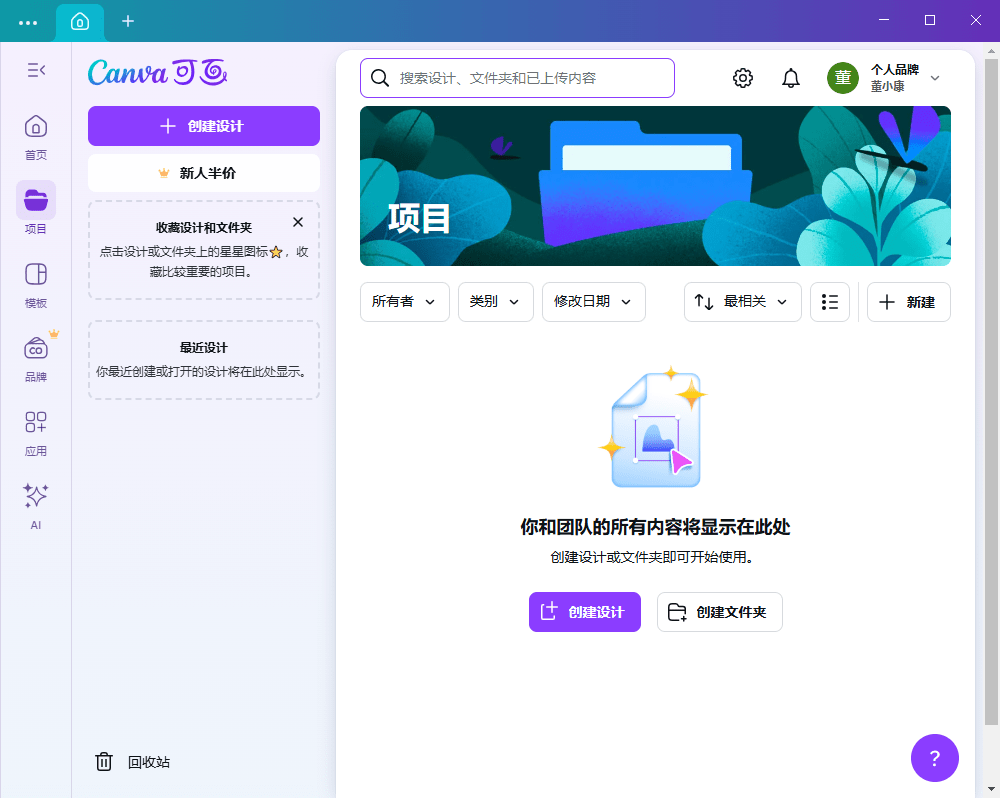This screenshot has height=798, width=1000.
Task: Open the AI sidebar icon
Action: coord(36,496)
